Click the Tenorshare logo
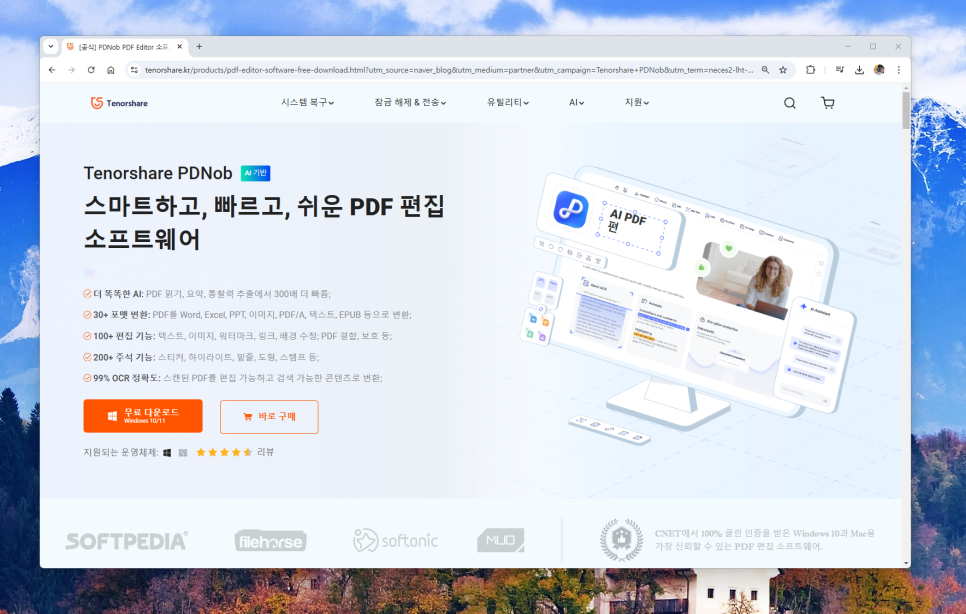 click(x=119, y=103)
